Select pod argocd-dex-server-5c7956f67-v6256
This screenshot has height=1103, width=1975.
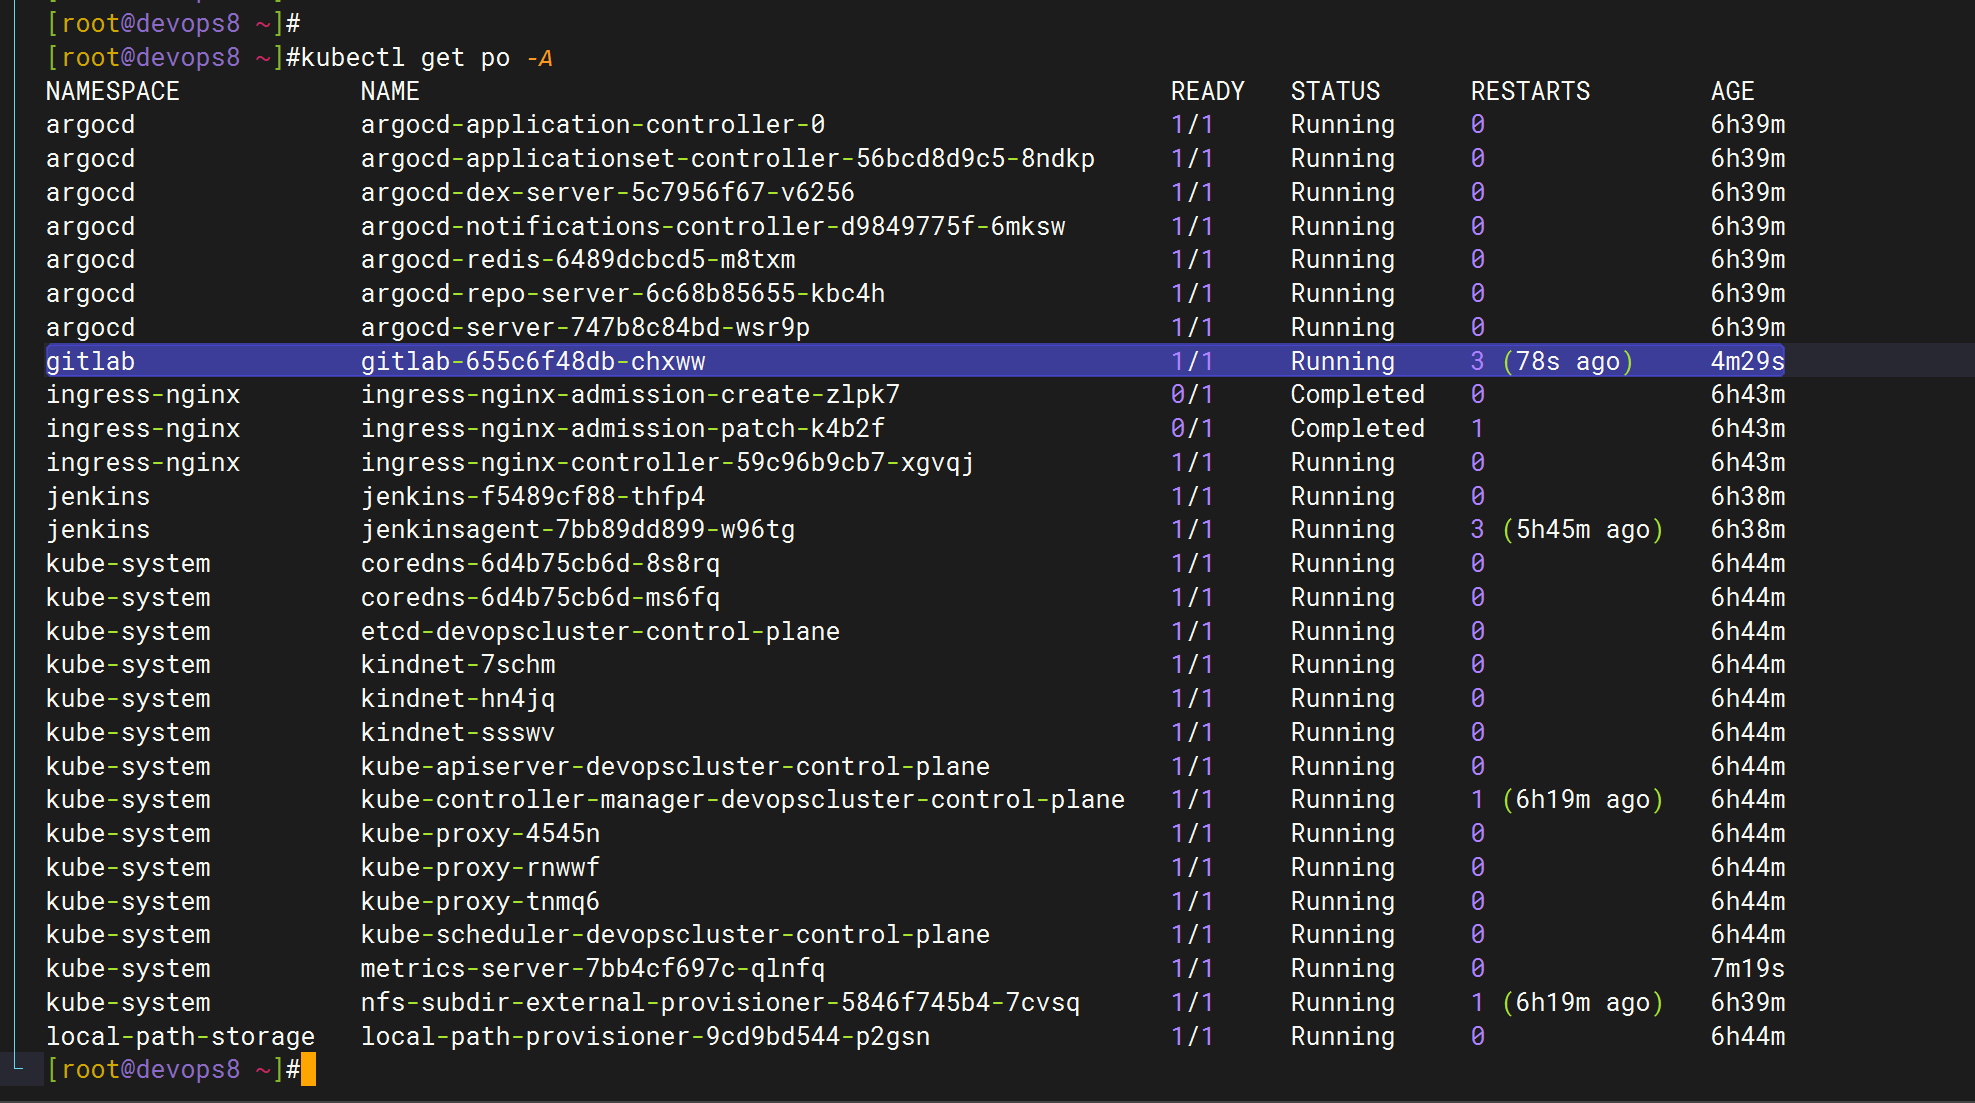pos(608,192)
